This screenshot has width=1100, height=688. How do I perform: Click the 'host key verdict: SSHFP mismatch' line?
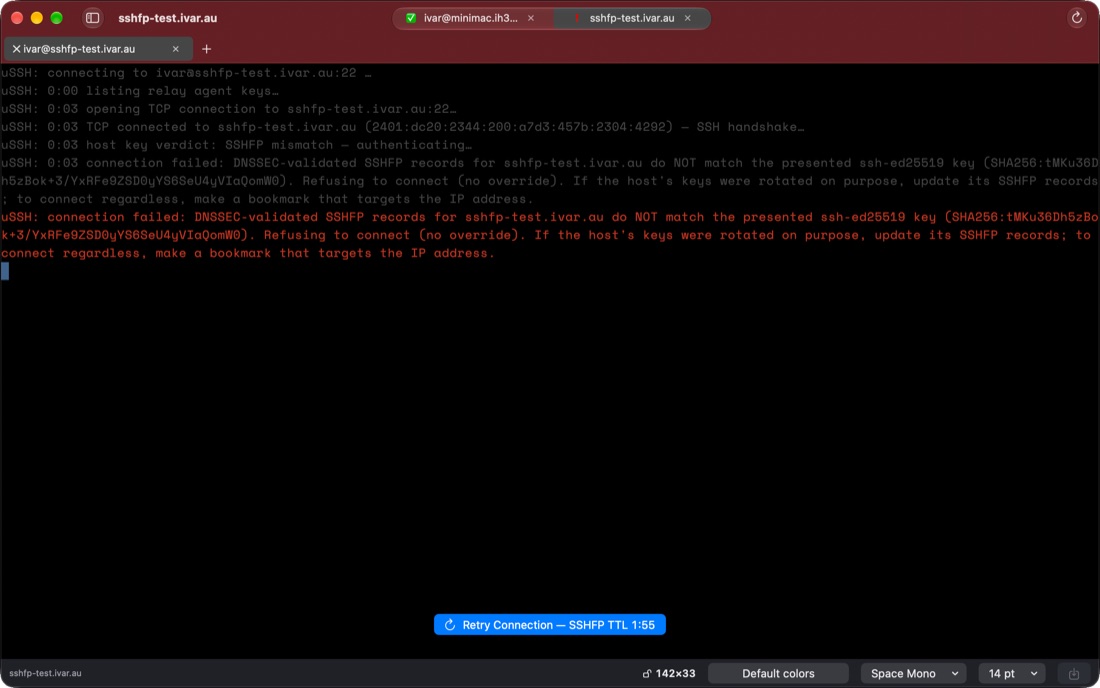click(236, 145)
